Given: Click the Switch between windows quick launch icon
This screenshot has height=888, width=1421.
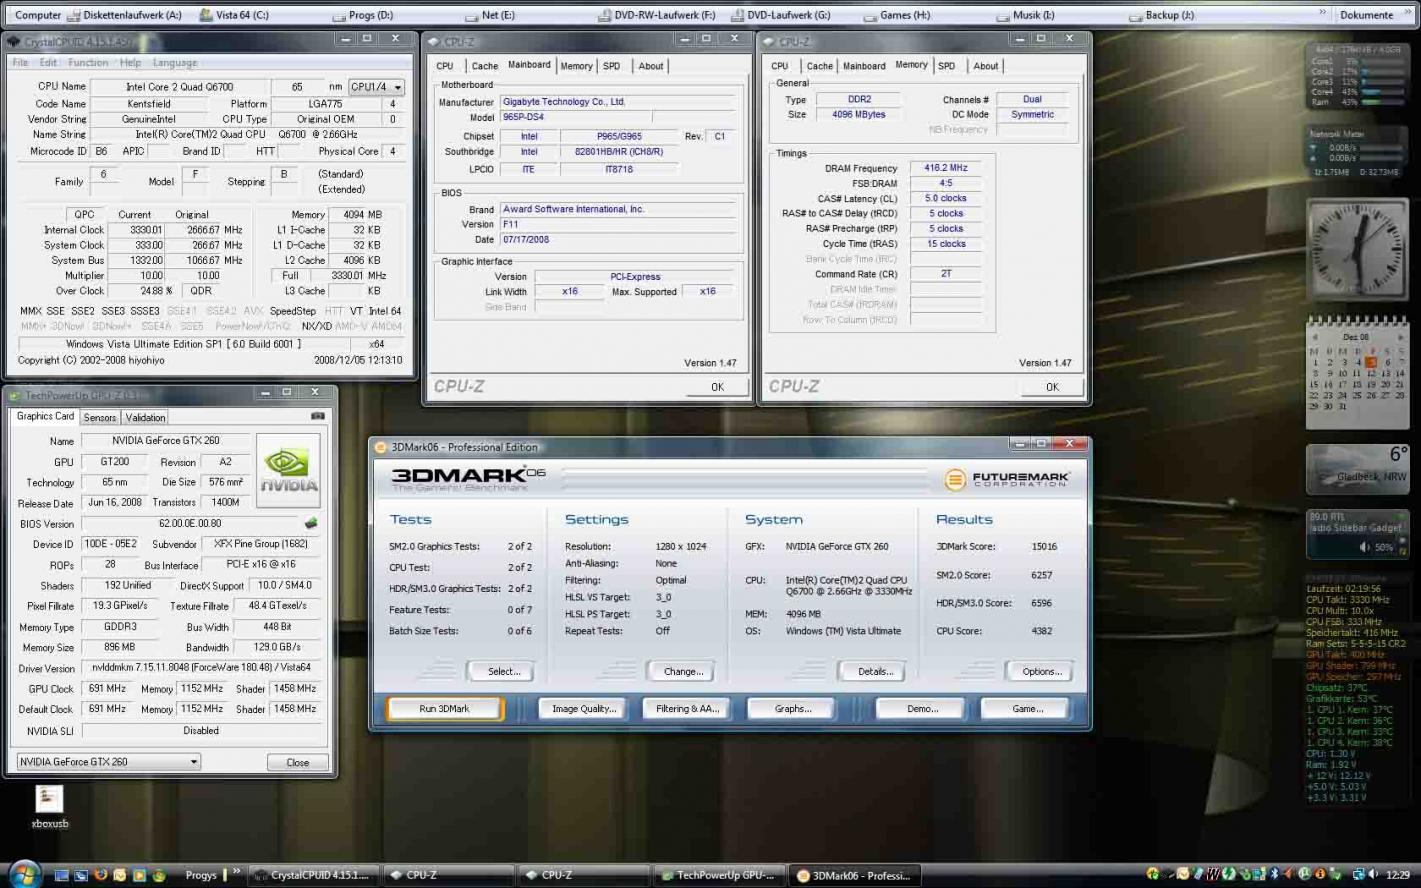Looking at the screenshot, I should click(x=81, y=875).
